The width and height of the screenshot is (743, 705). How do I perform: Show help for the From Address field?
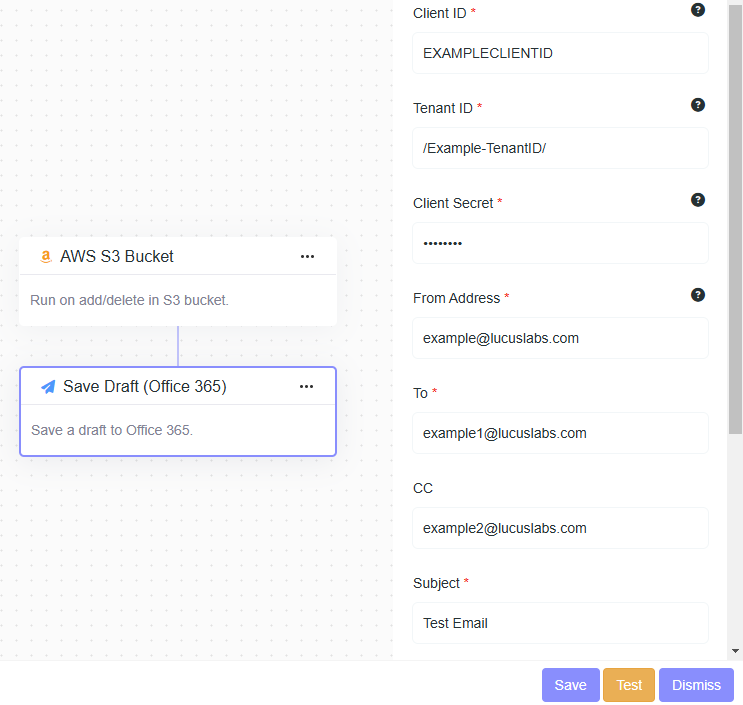tap(698, 295)
